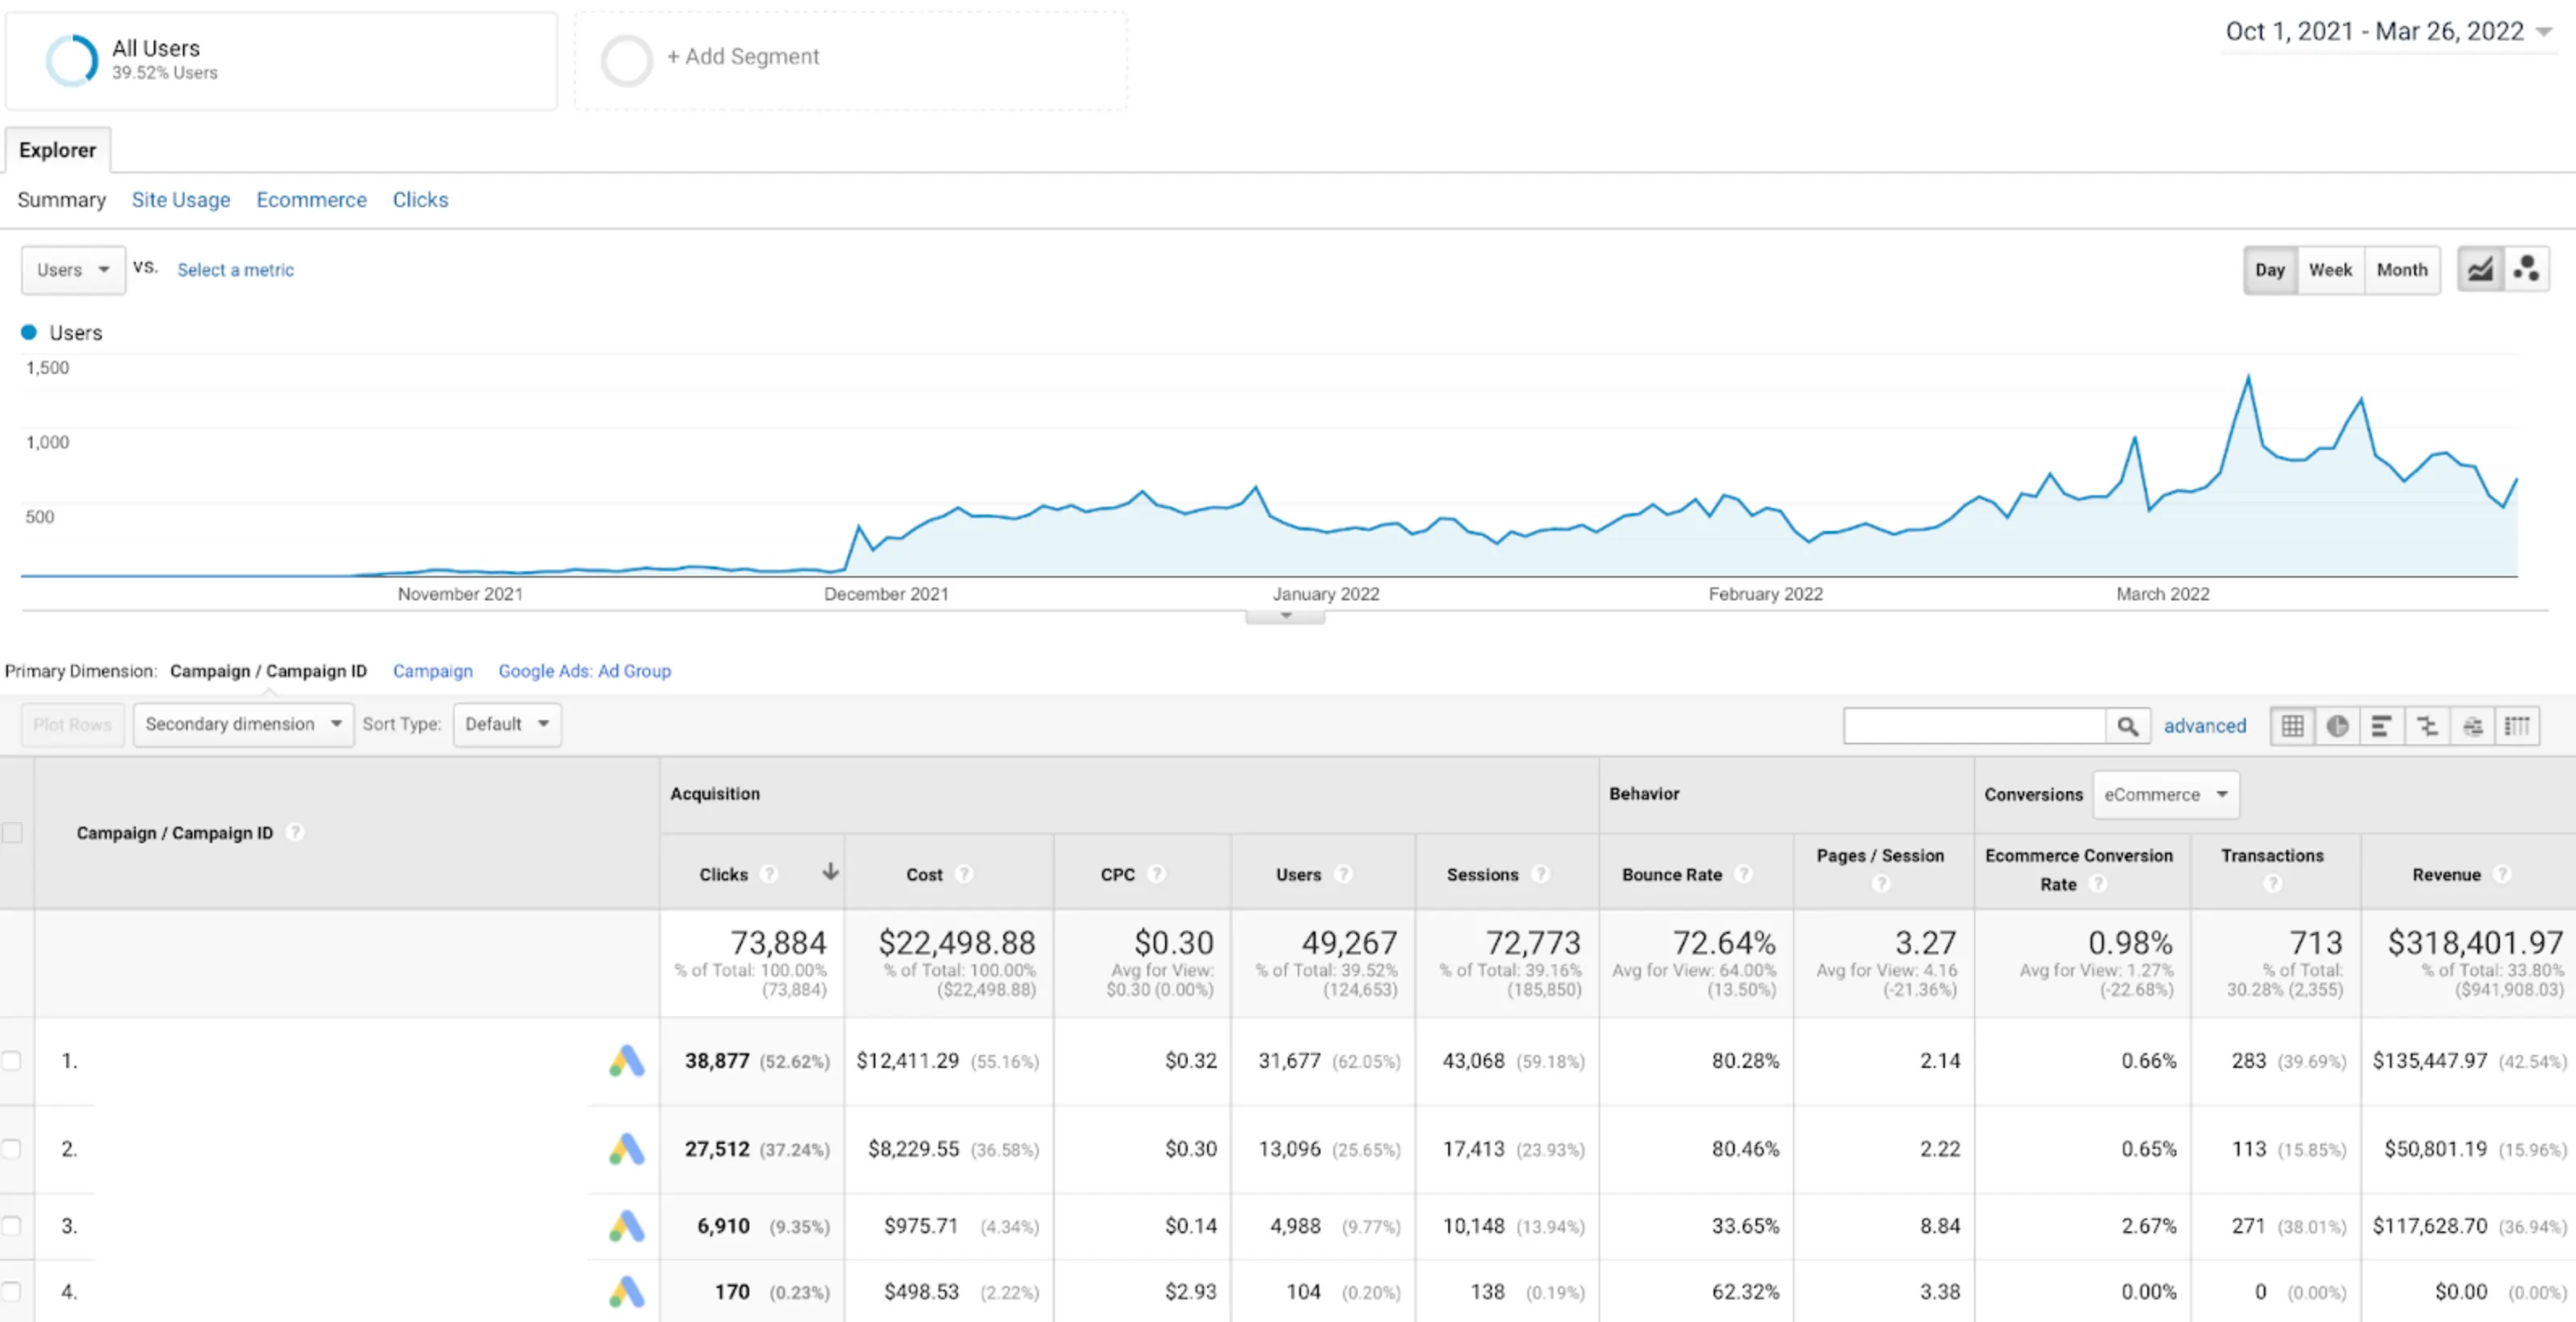Check the row 1 checkbox
2576x1322 pixels.
[11, 1061]
